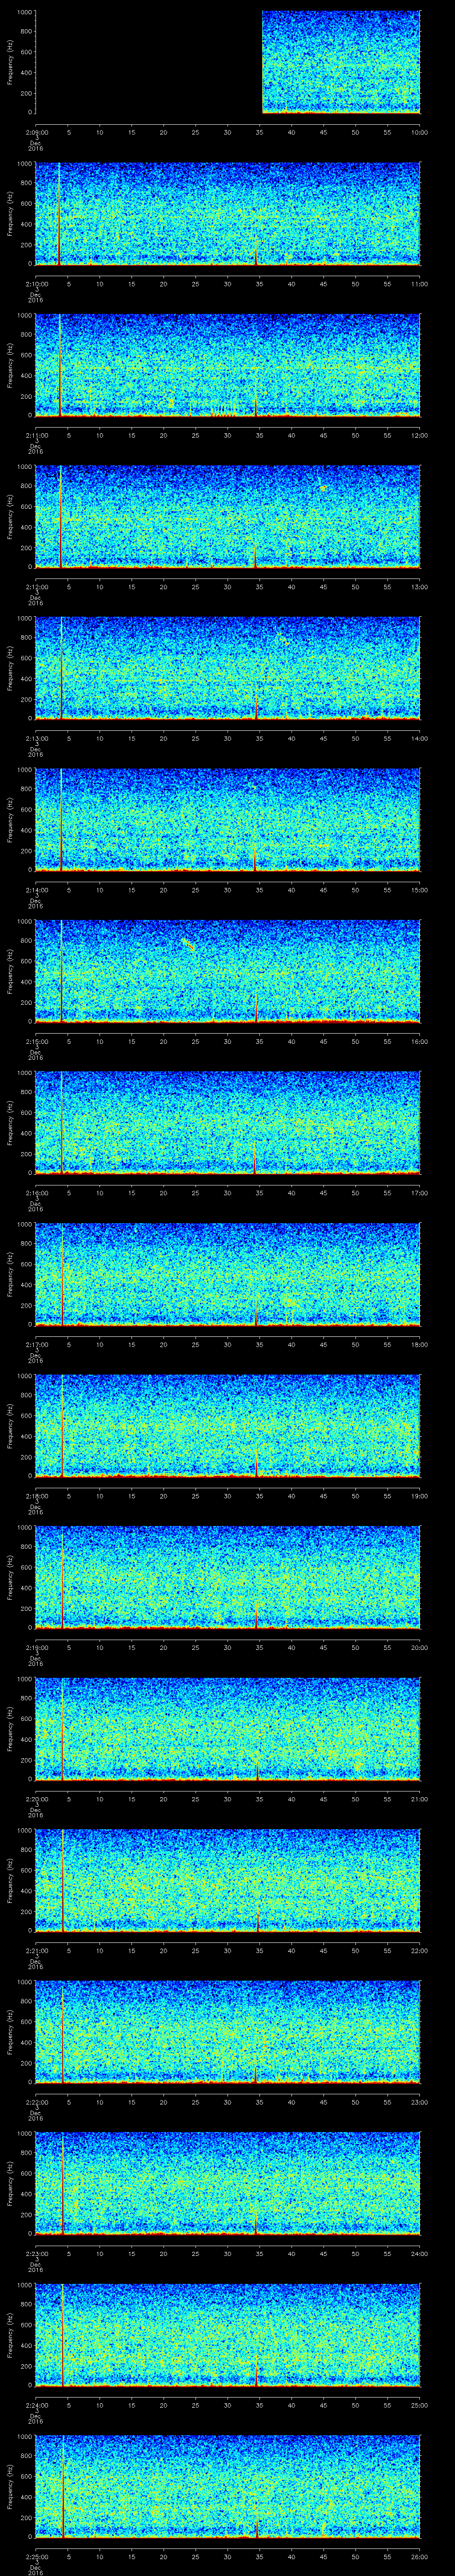Click the 2:24:00 start time label
This screenshot has width=455, height=2576.
(36, 2405)
